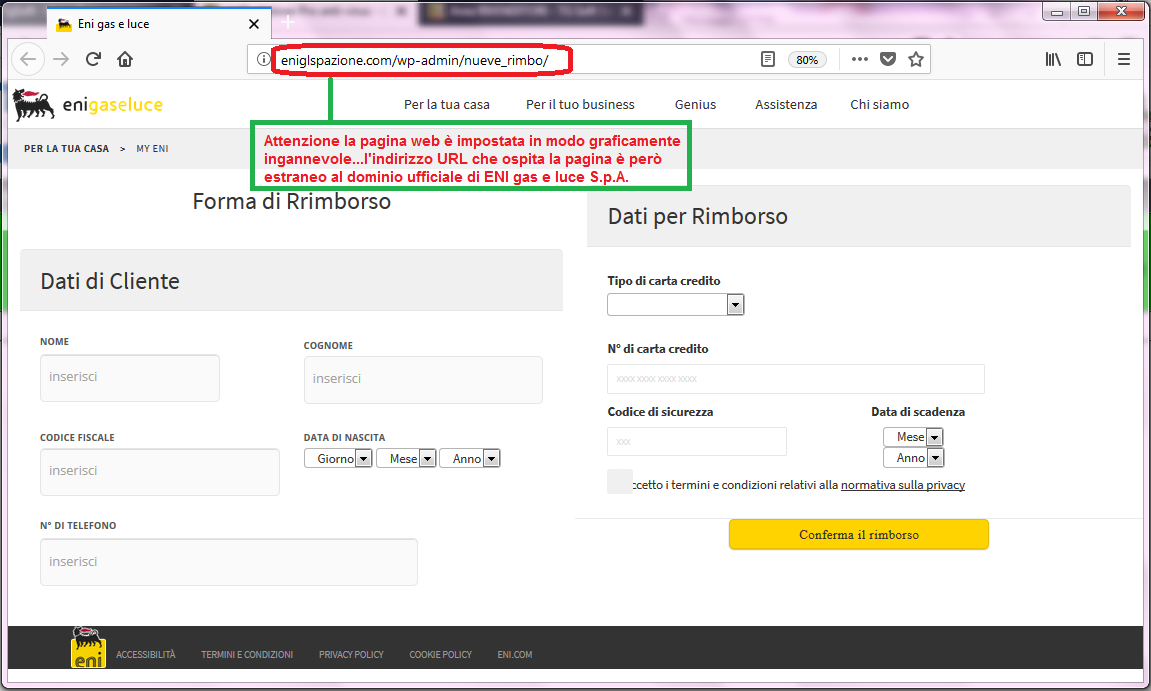Focus the N° di carta credito field
This screenshot has height=691, width=1151.
(796, 379)
